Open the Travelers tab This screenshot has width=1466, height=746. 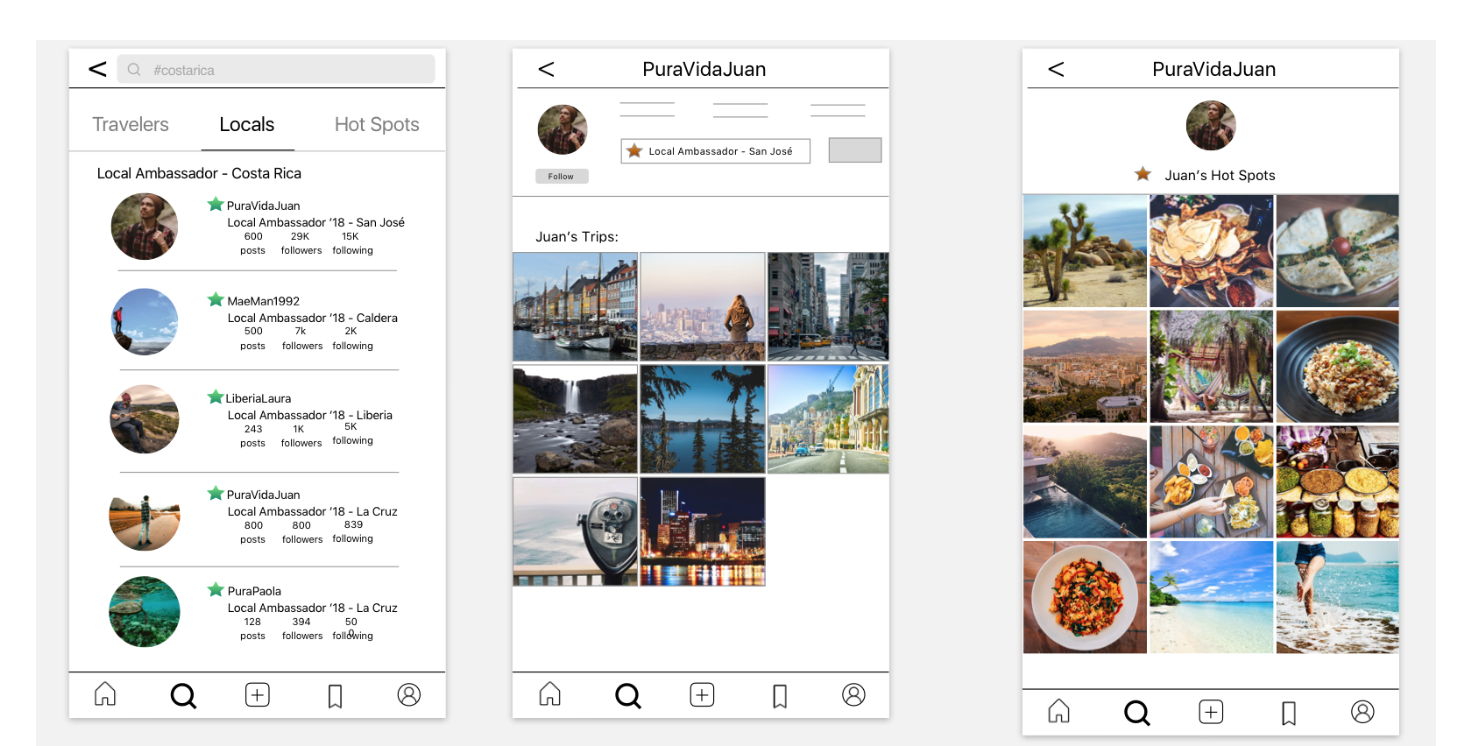pyautogui.click(x=130, y=124)
